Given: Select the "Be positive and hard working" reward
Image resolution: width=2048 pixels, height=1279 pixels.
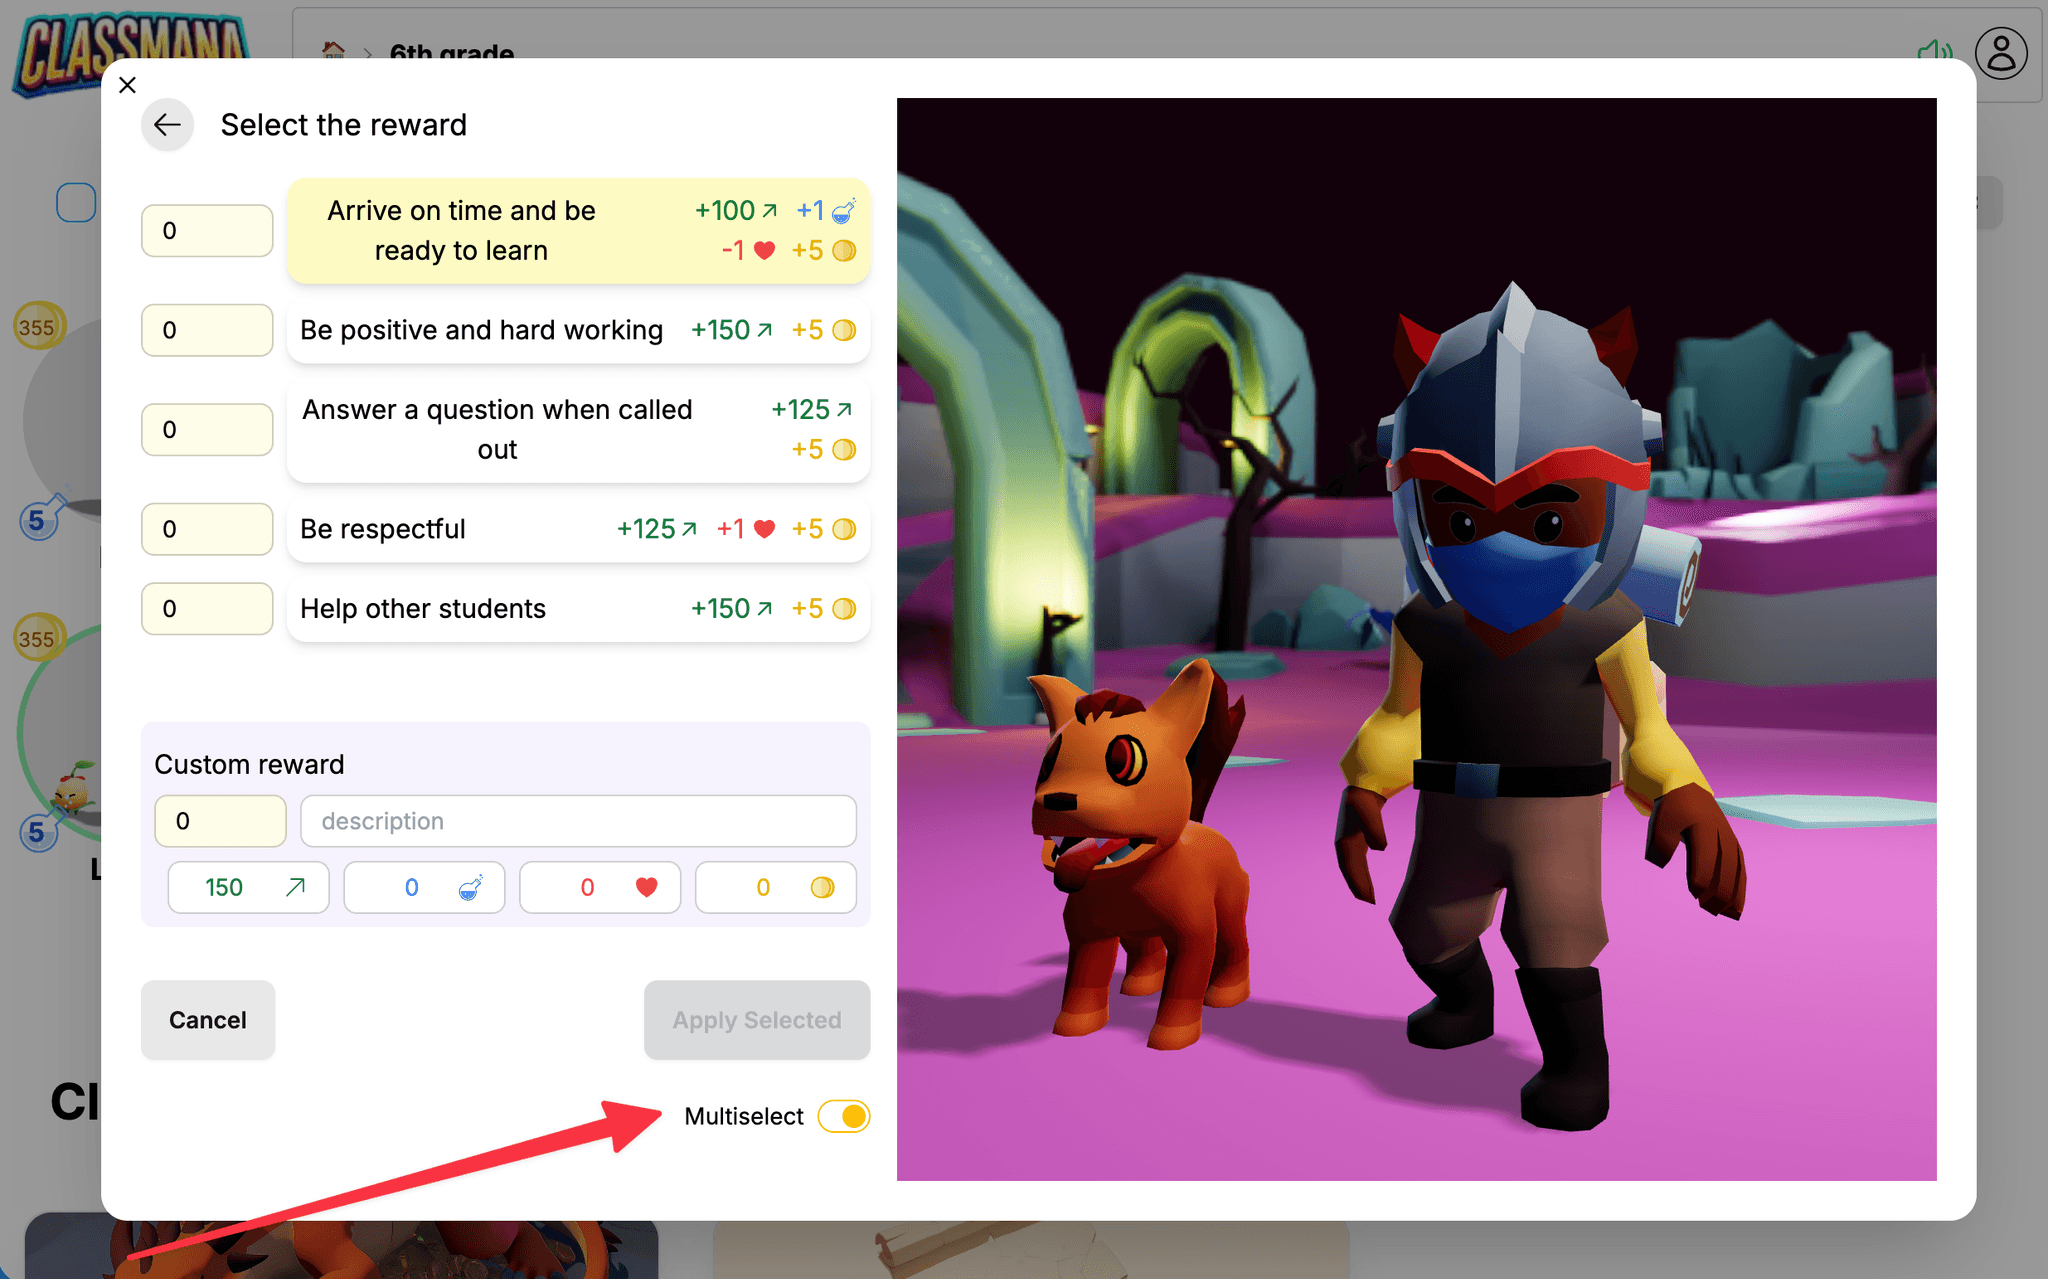Looking at the screenshot, I should pos(578,330).
